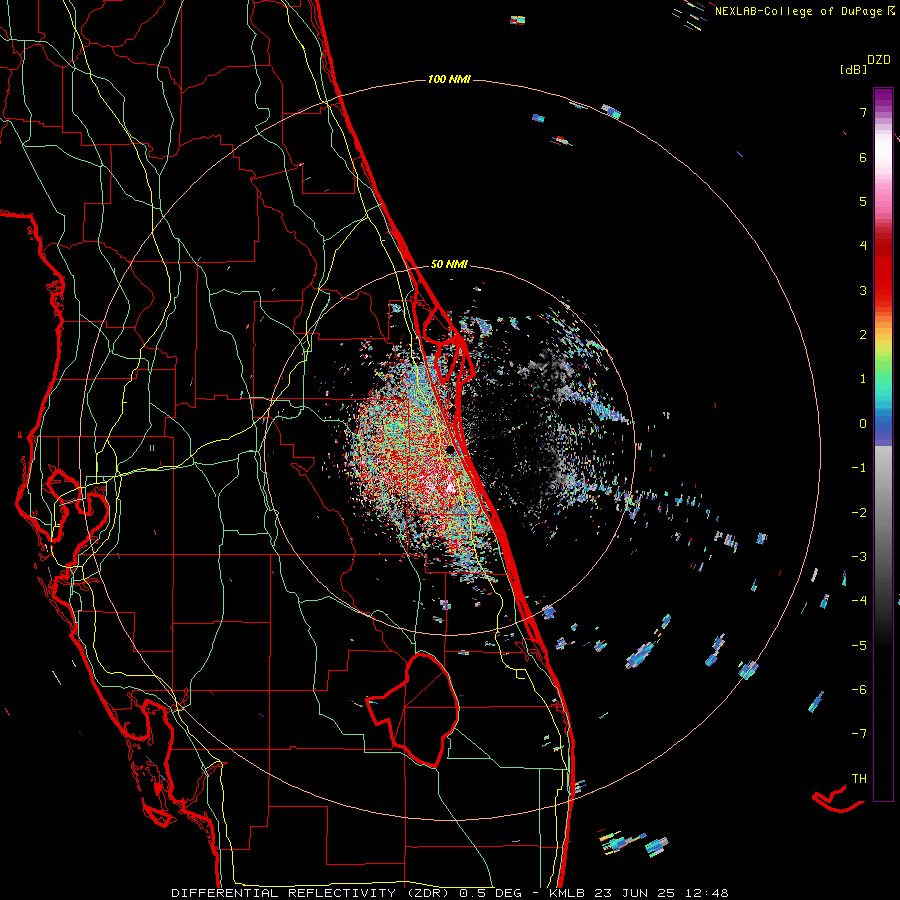Image resolution: width=900 pixels, height=900 pixels.
Task: Click the -4 tick on the color scale
Action: tap(859, 601)
